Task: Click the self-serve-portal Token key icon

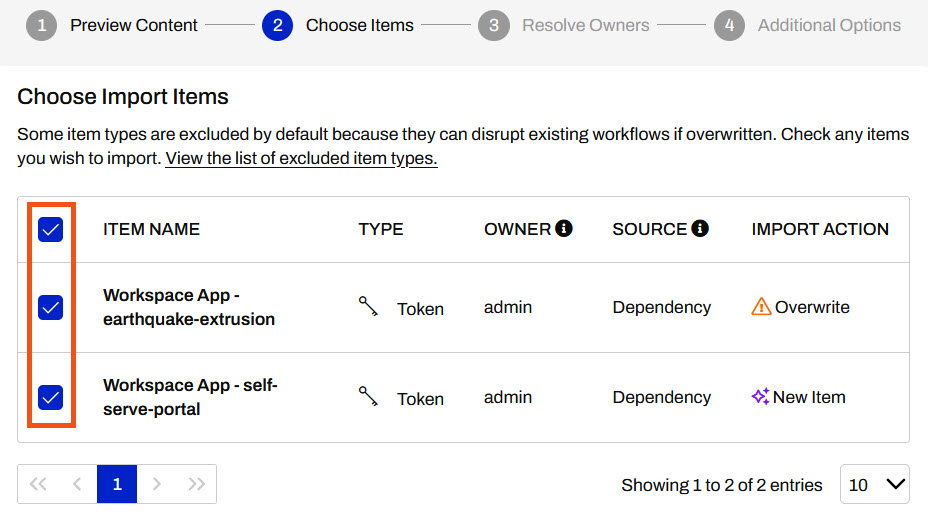Action: click(x=368, y=397)
